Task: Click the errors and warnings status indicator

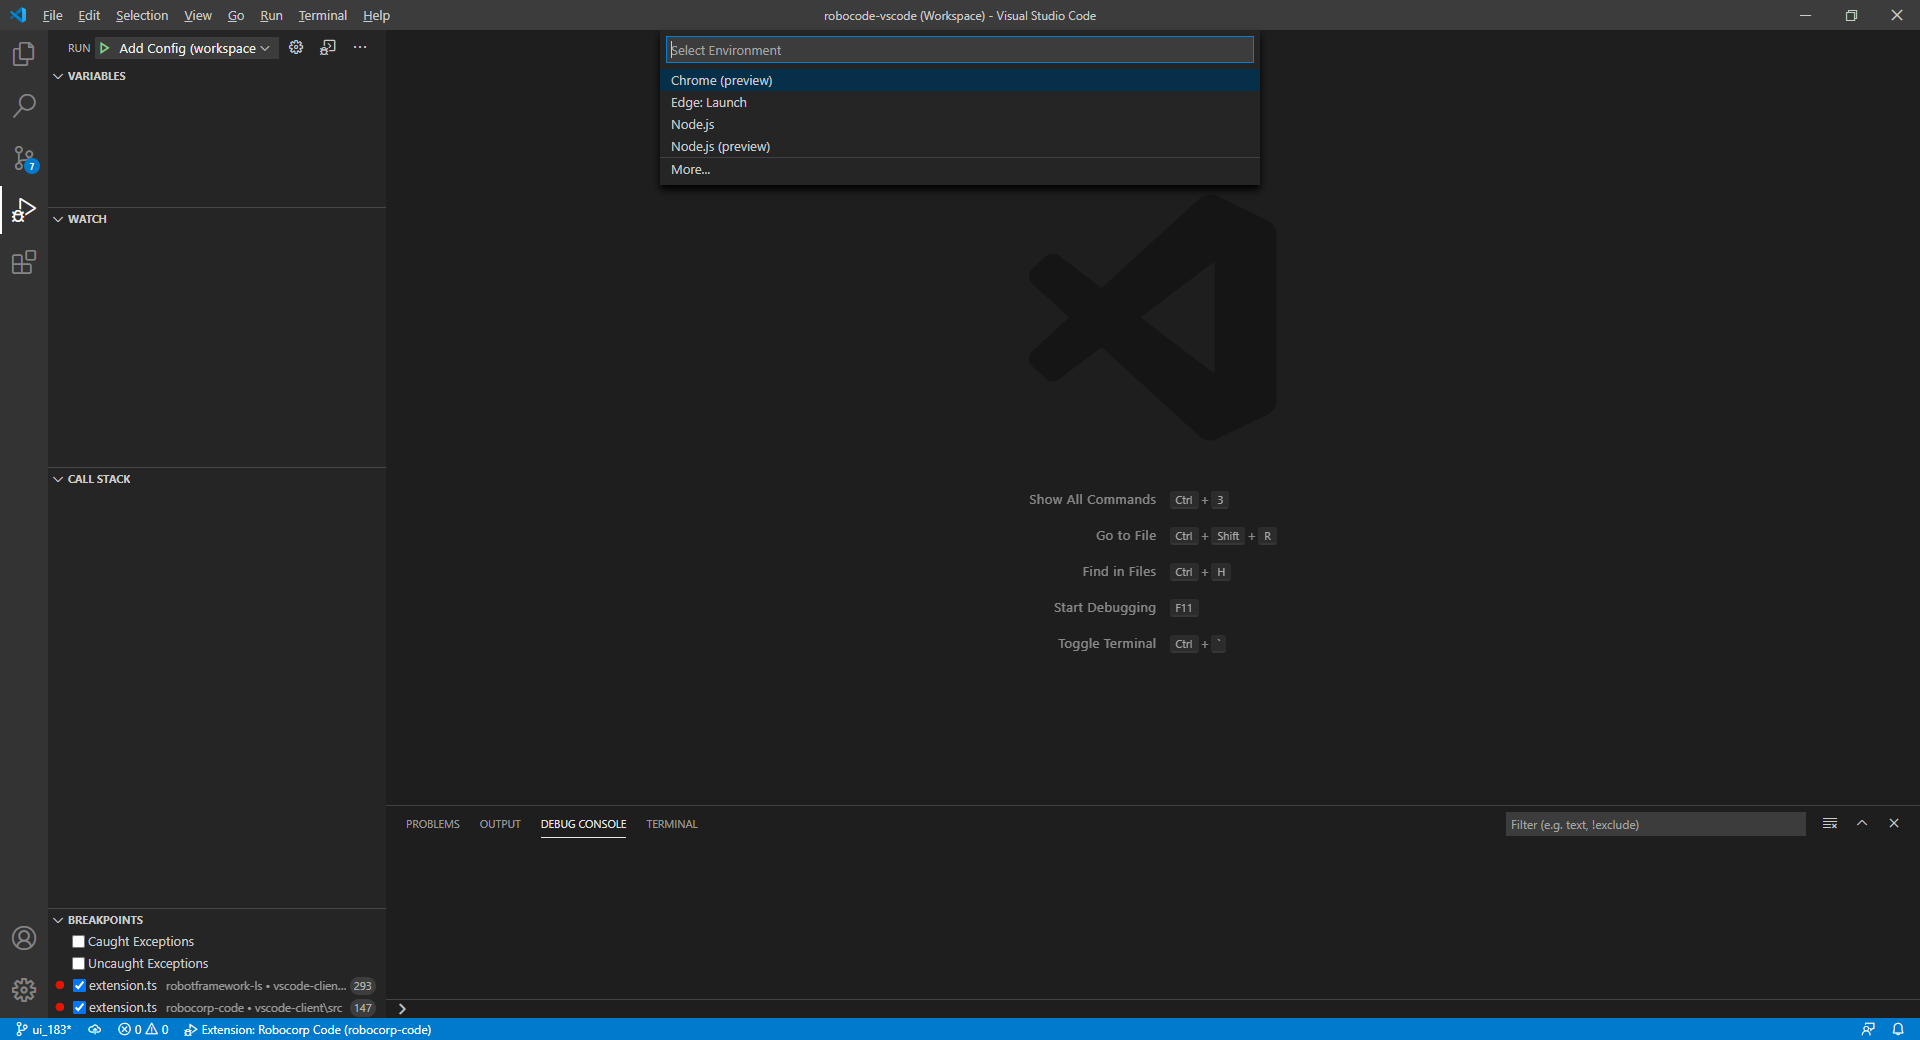Action: coord(143,1029)
